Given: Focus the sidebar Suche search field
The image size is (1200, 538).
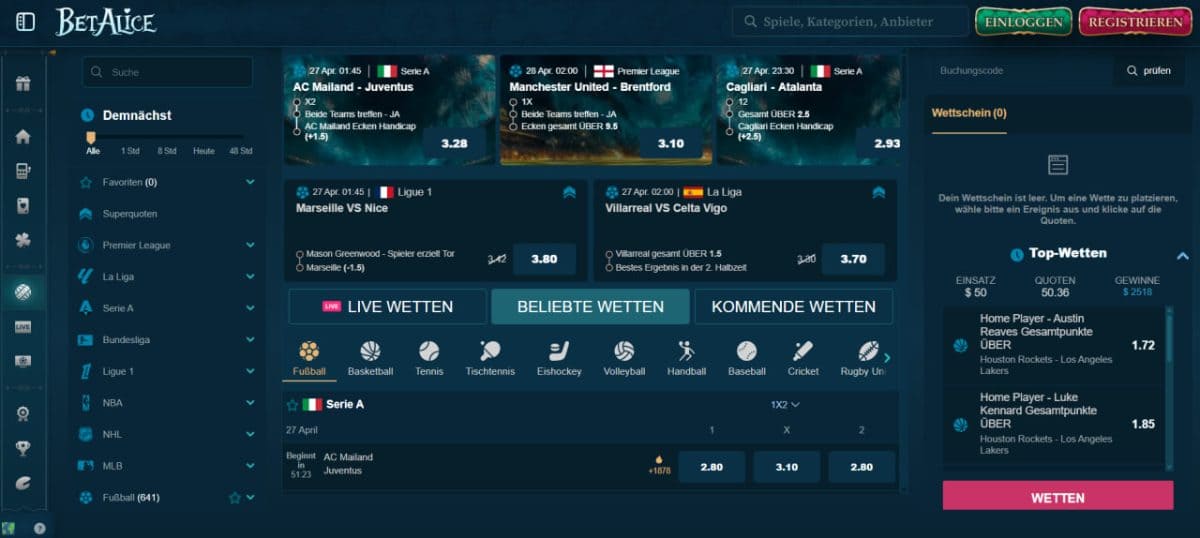Looking at the screenshot, I should pyautogui.click(x=168, y=72).
